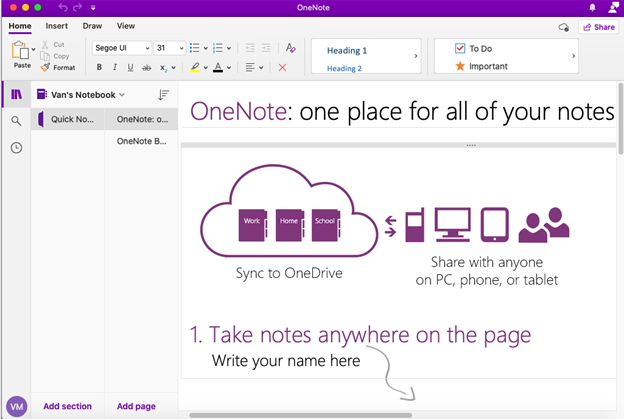
Task: Expand the alignment dropdown arrow
Action: pos(261,68)
